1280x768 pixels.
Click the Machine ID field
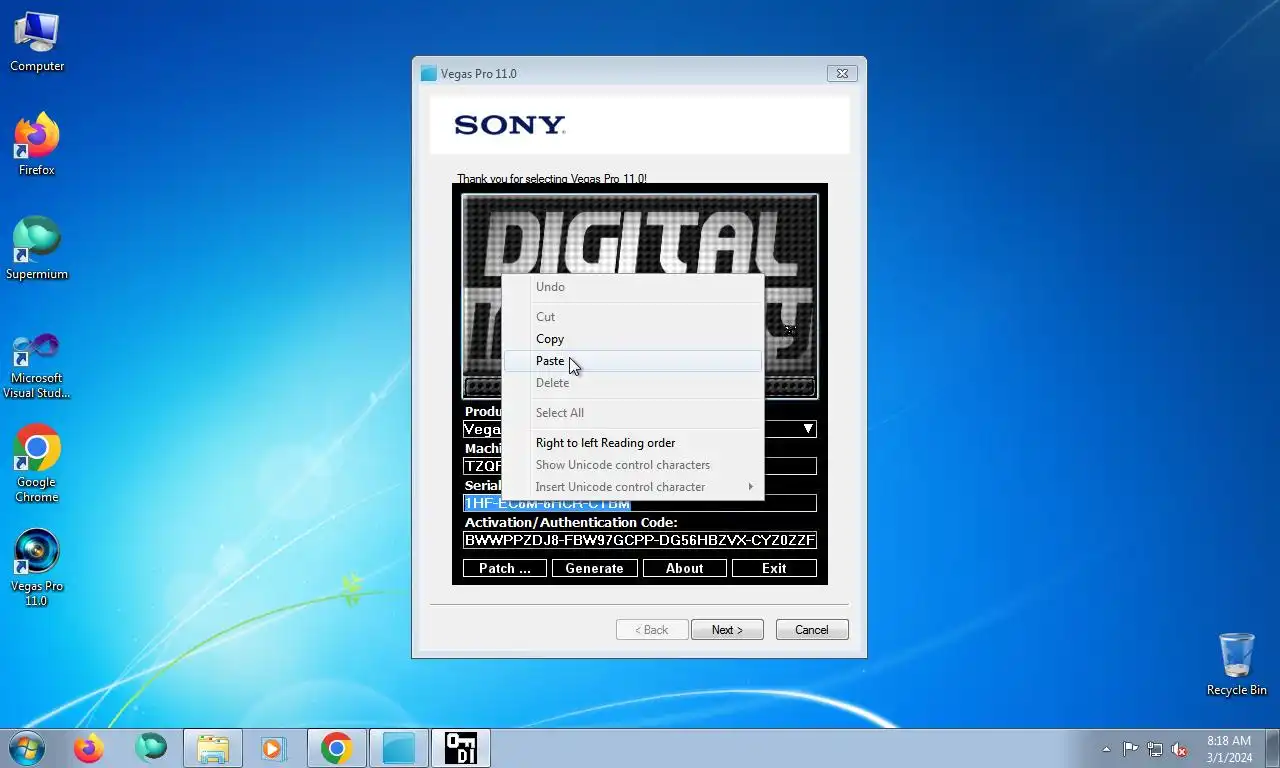[x=640, y=466]
